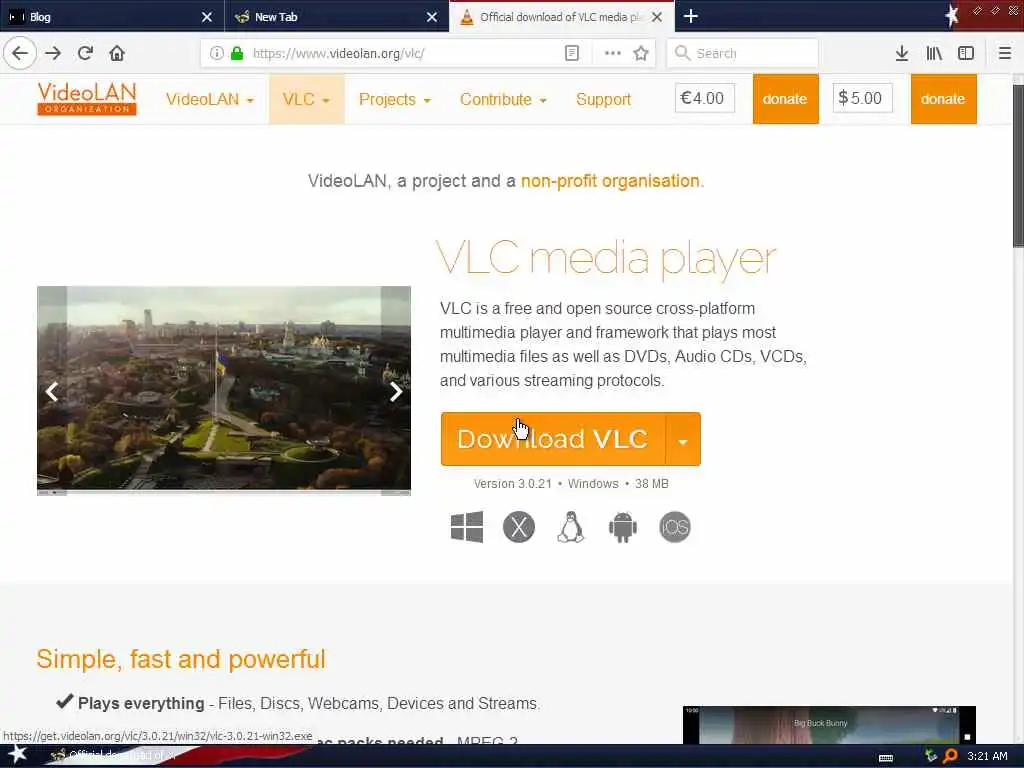The width and height of the screenshot is (1024, 768).
Task: Expand the VLC navigation dropdown
Action: 306,99
